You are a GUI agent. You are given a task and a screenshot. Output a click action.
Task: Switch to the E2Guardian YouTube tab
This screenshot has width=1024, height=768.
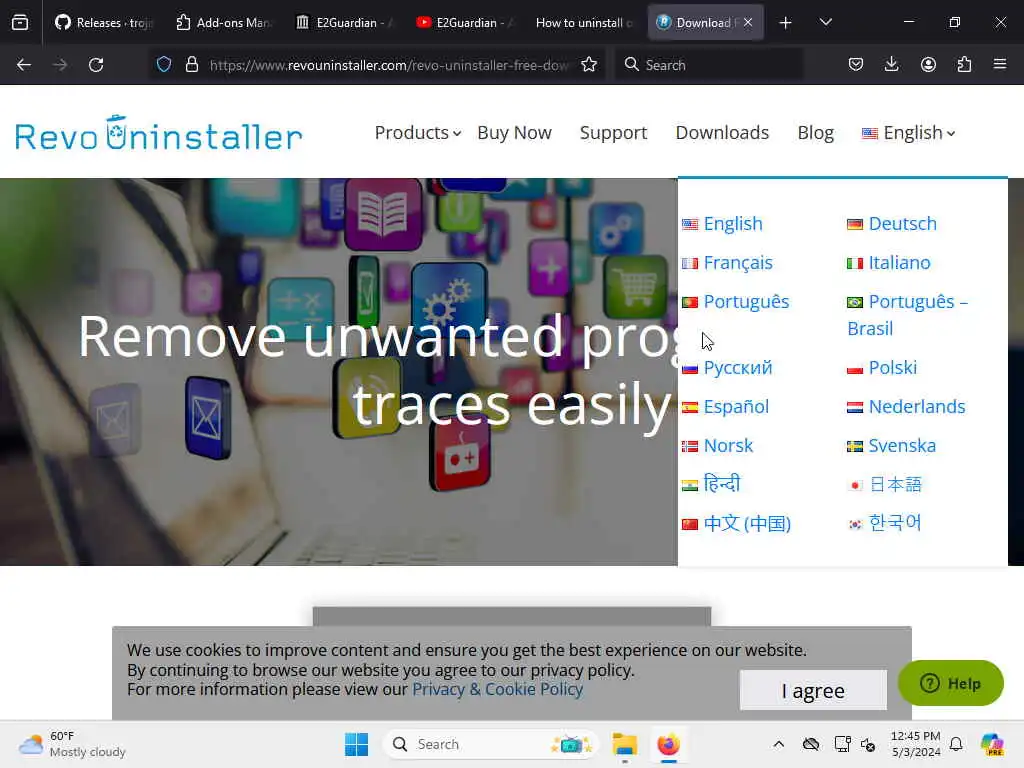pos(464,22)
